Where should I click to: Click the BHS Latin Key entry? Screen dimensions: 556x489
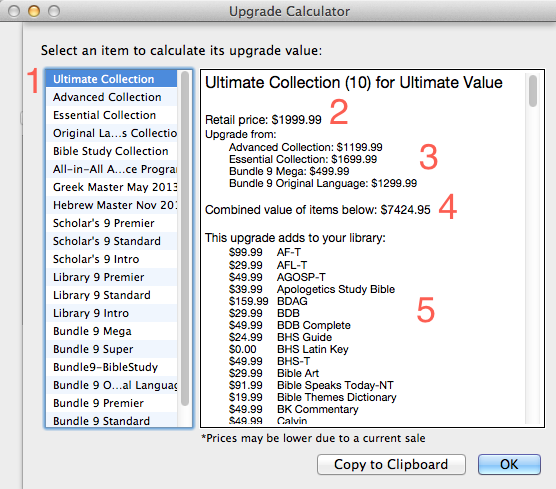289,349
